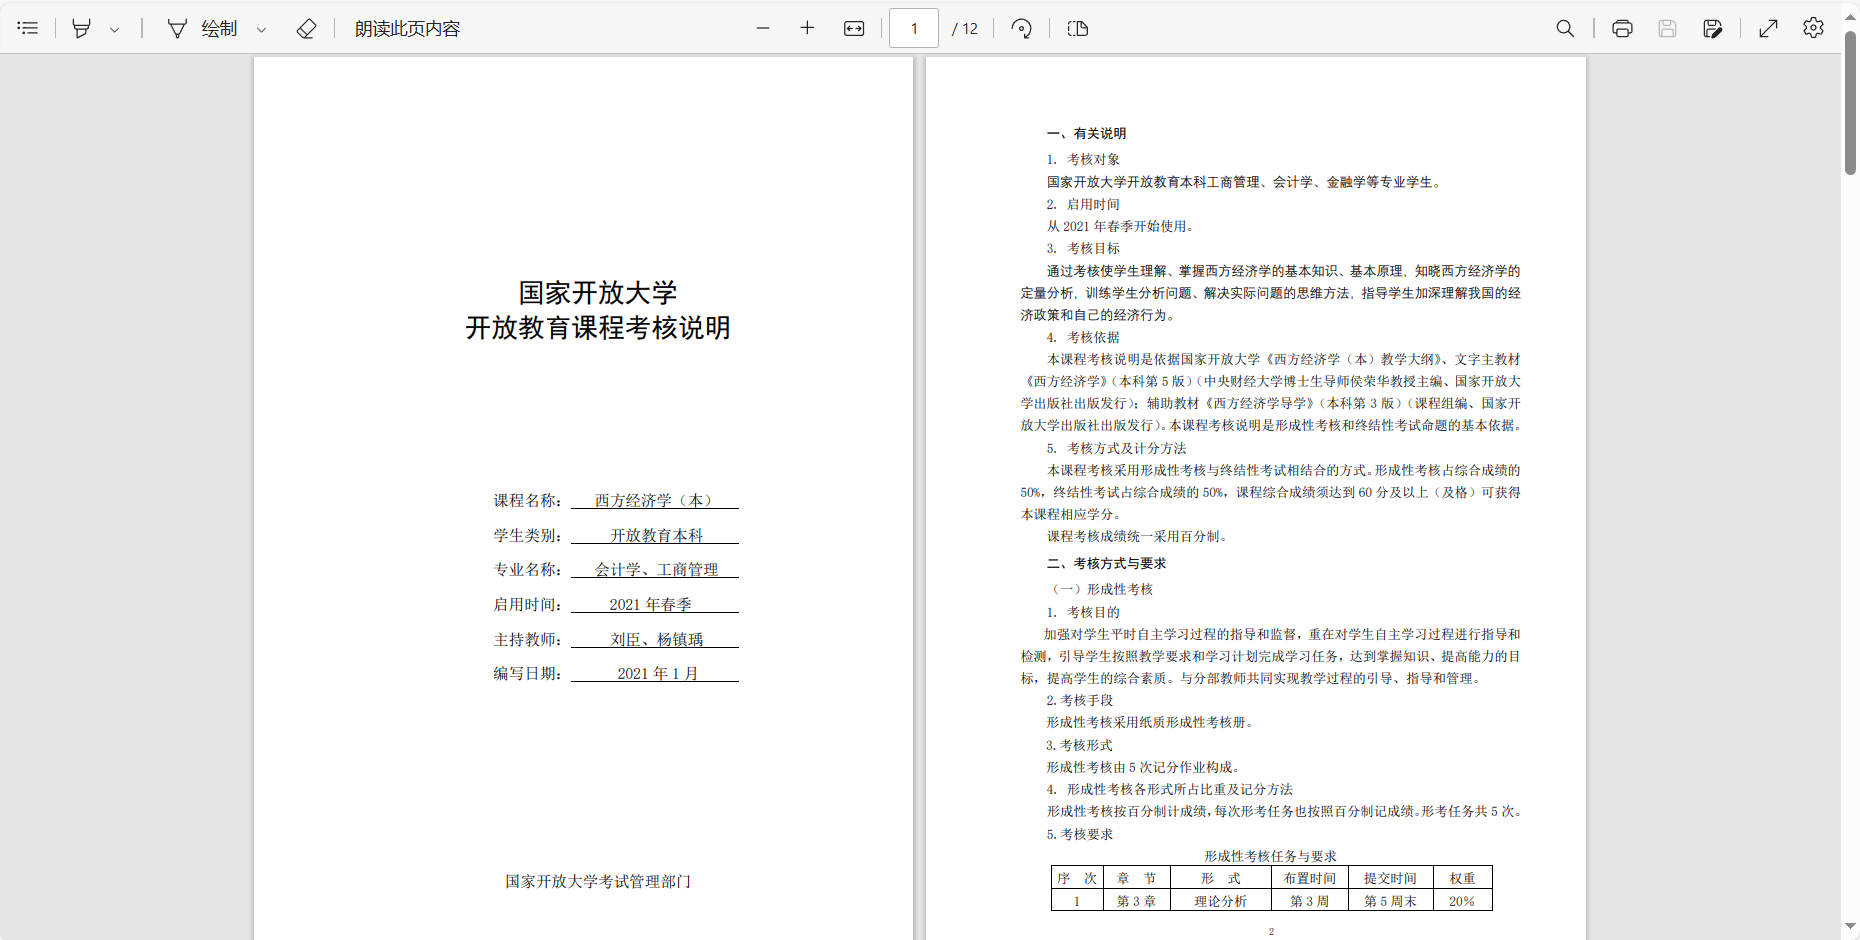The height and width of the screenshot is (940, 1860).
Task: Click the item 5. 考核方式及计分方法
Action: point(1116,448)
